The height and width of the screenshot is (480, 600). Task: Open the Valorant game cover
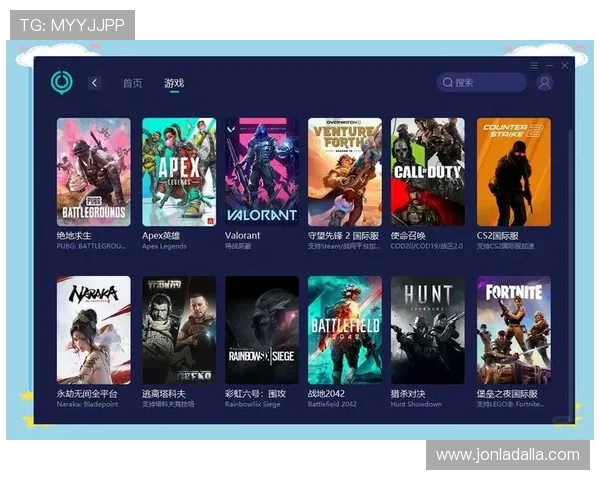(x=262, y=172)
